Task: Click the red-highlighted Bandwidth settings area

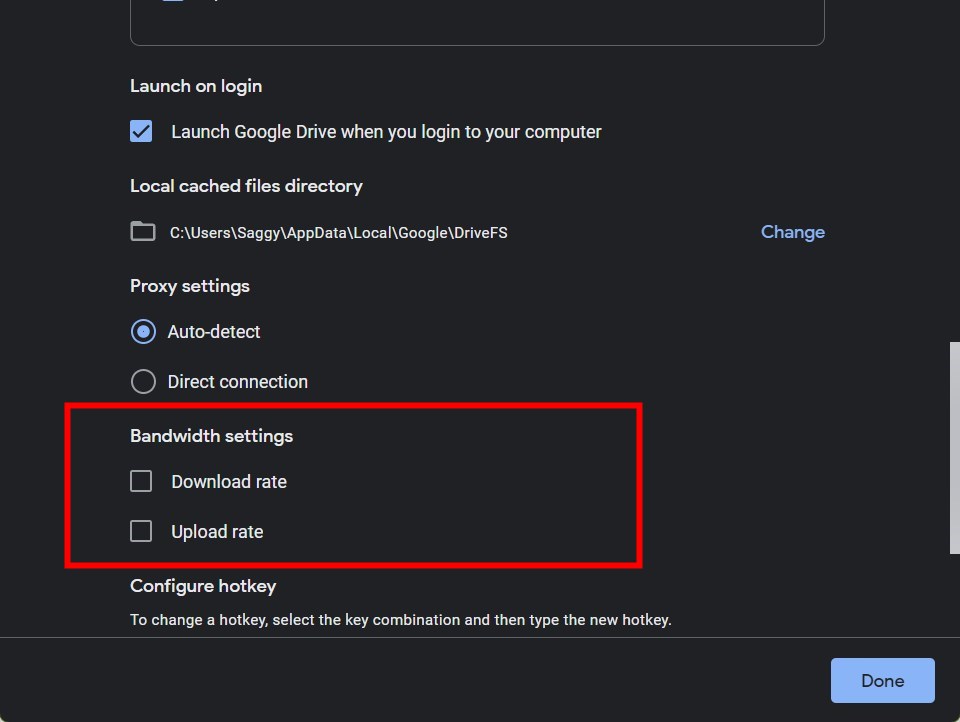Action: coord(352,485)
